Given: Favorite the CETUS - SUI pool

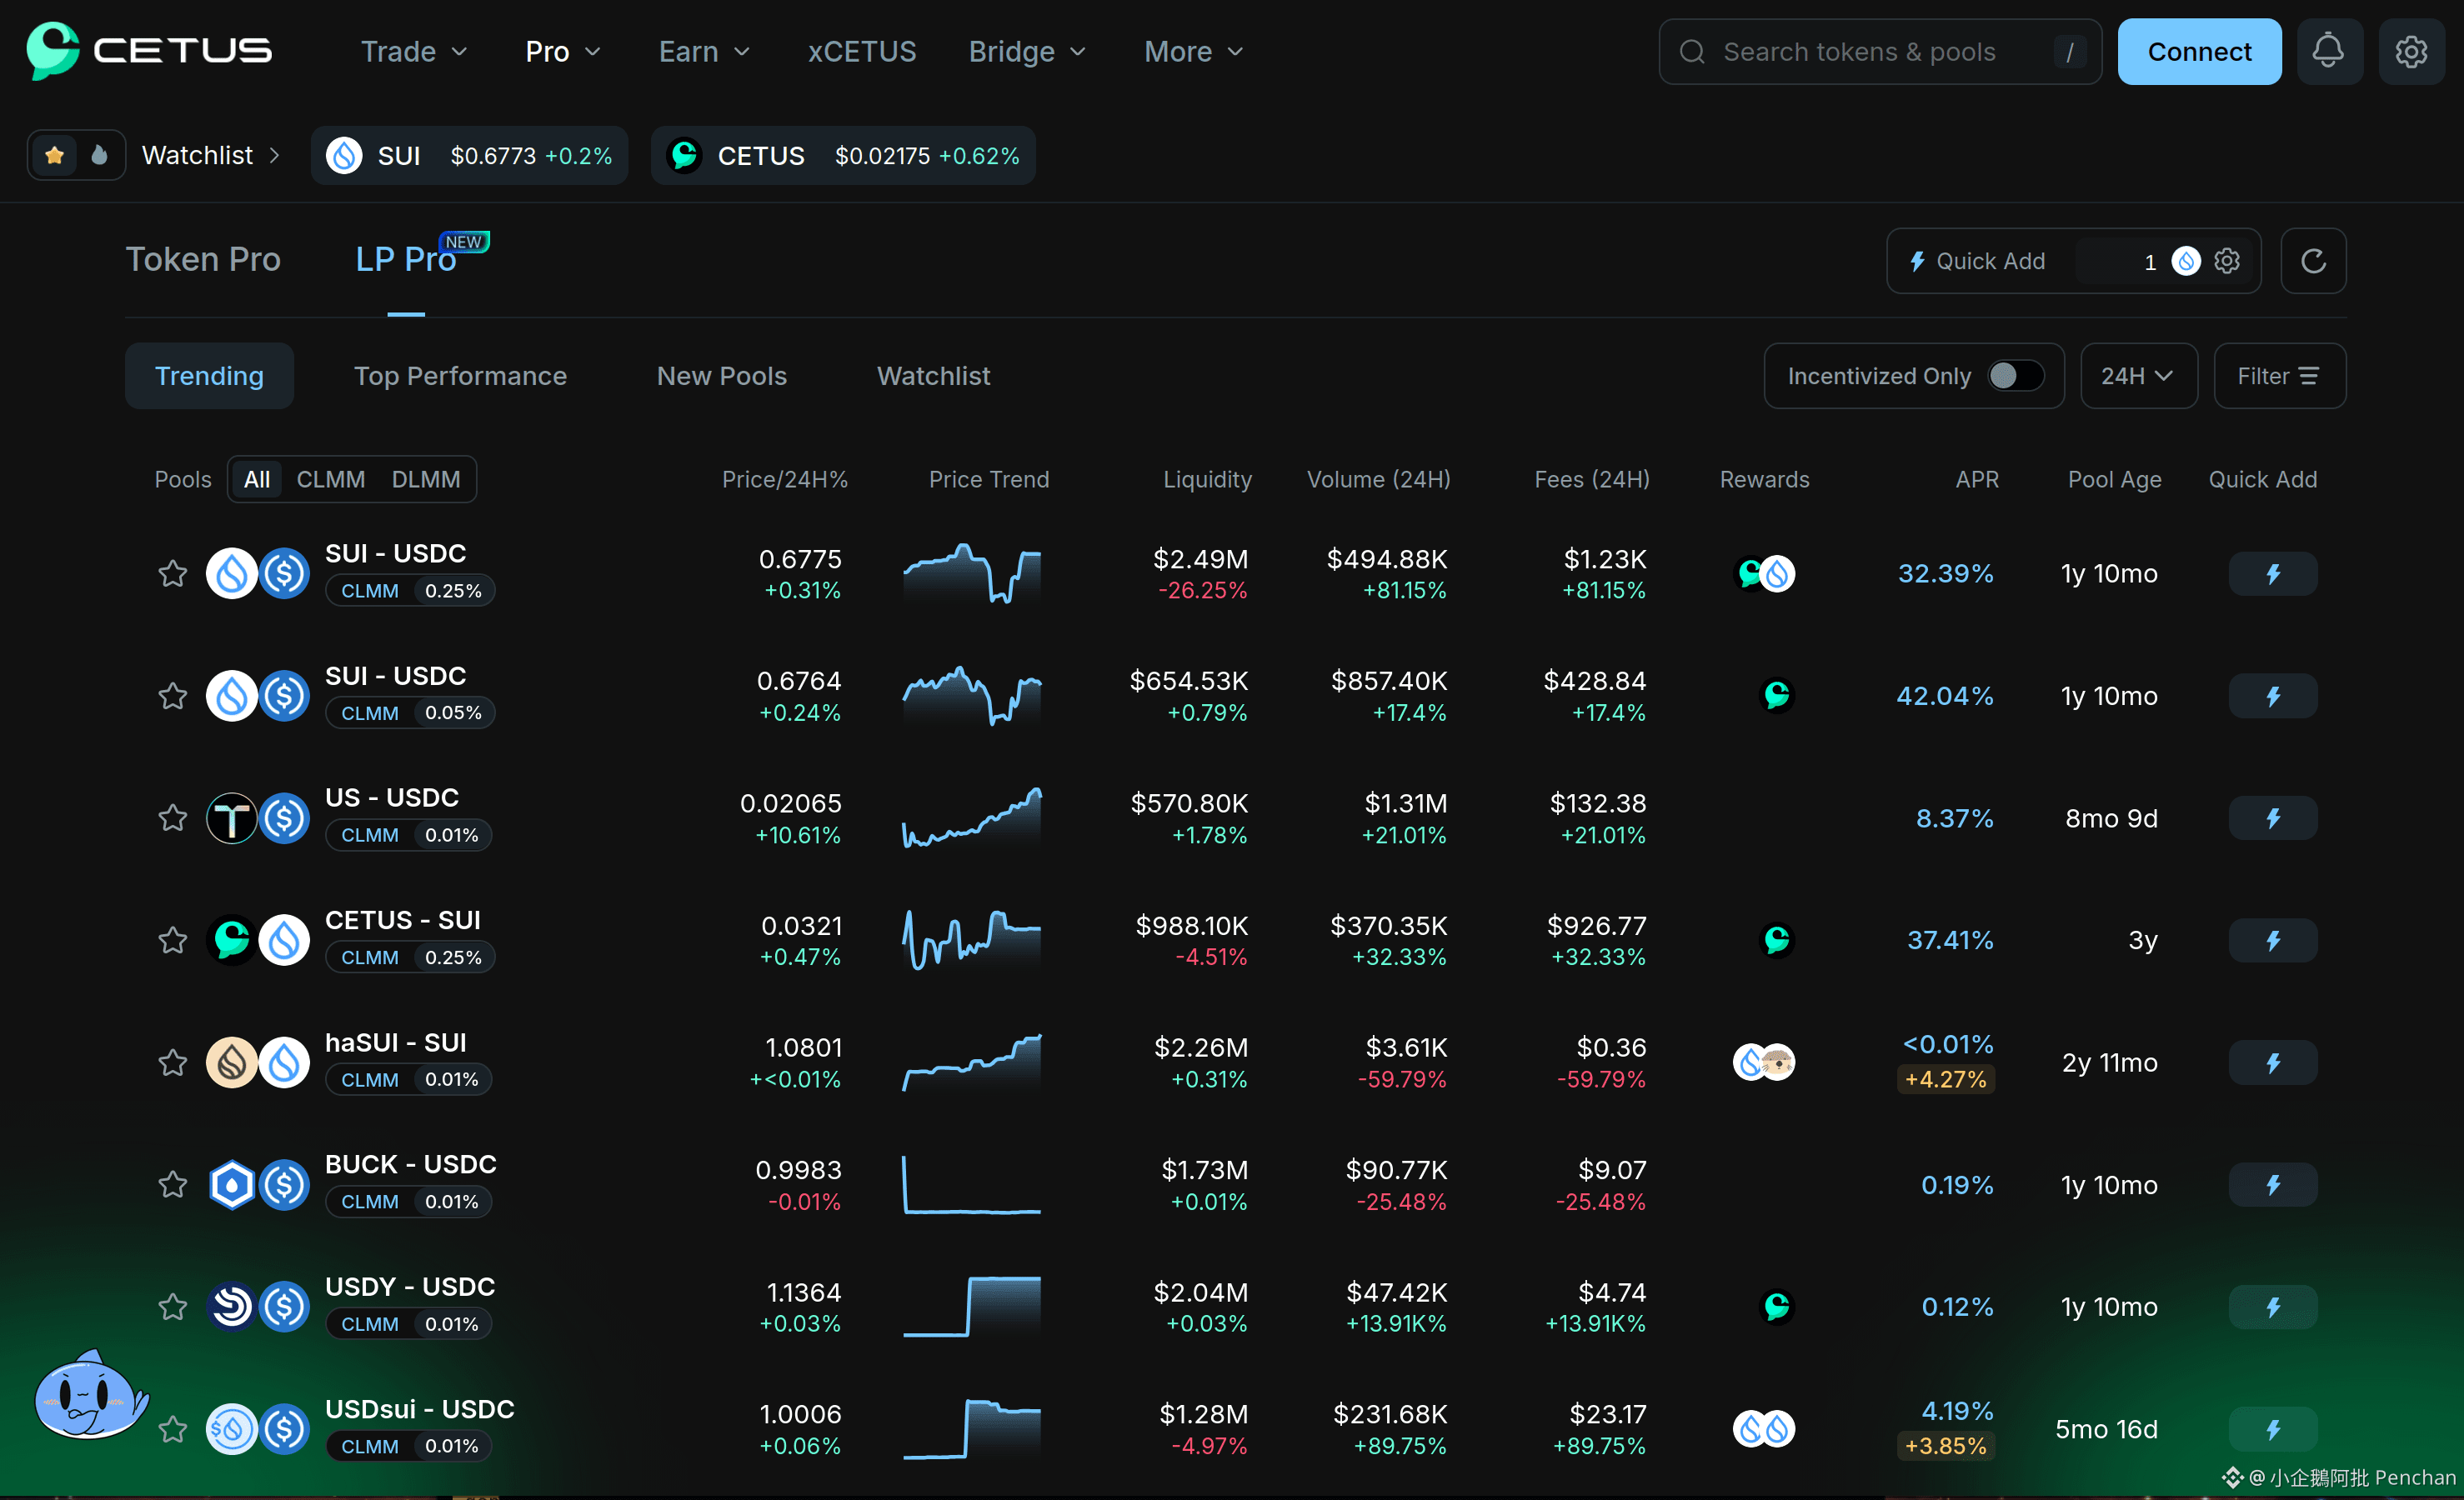Looking at the screenshot, I should point(173,940).
